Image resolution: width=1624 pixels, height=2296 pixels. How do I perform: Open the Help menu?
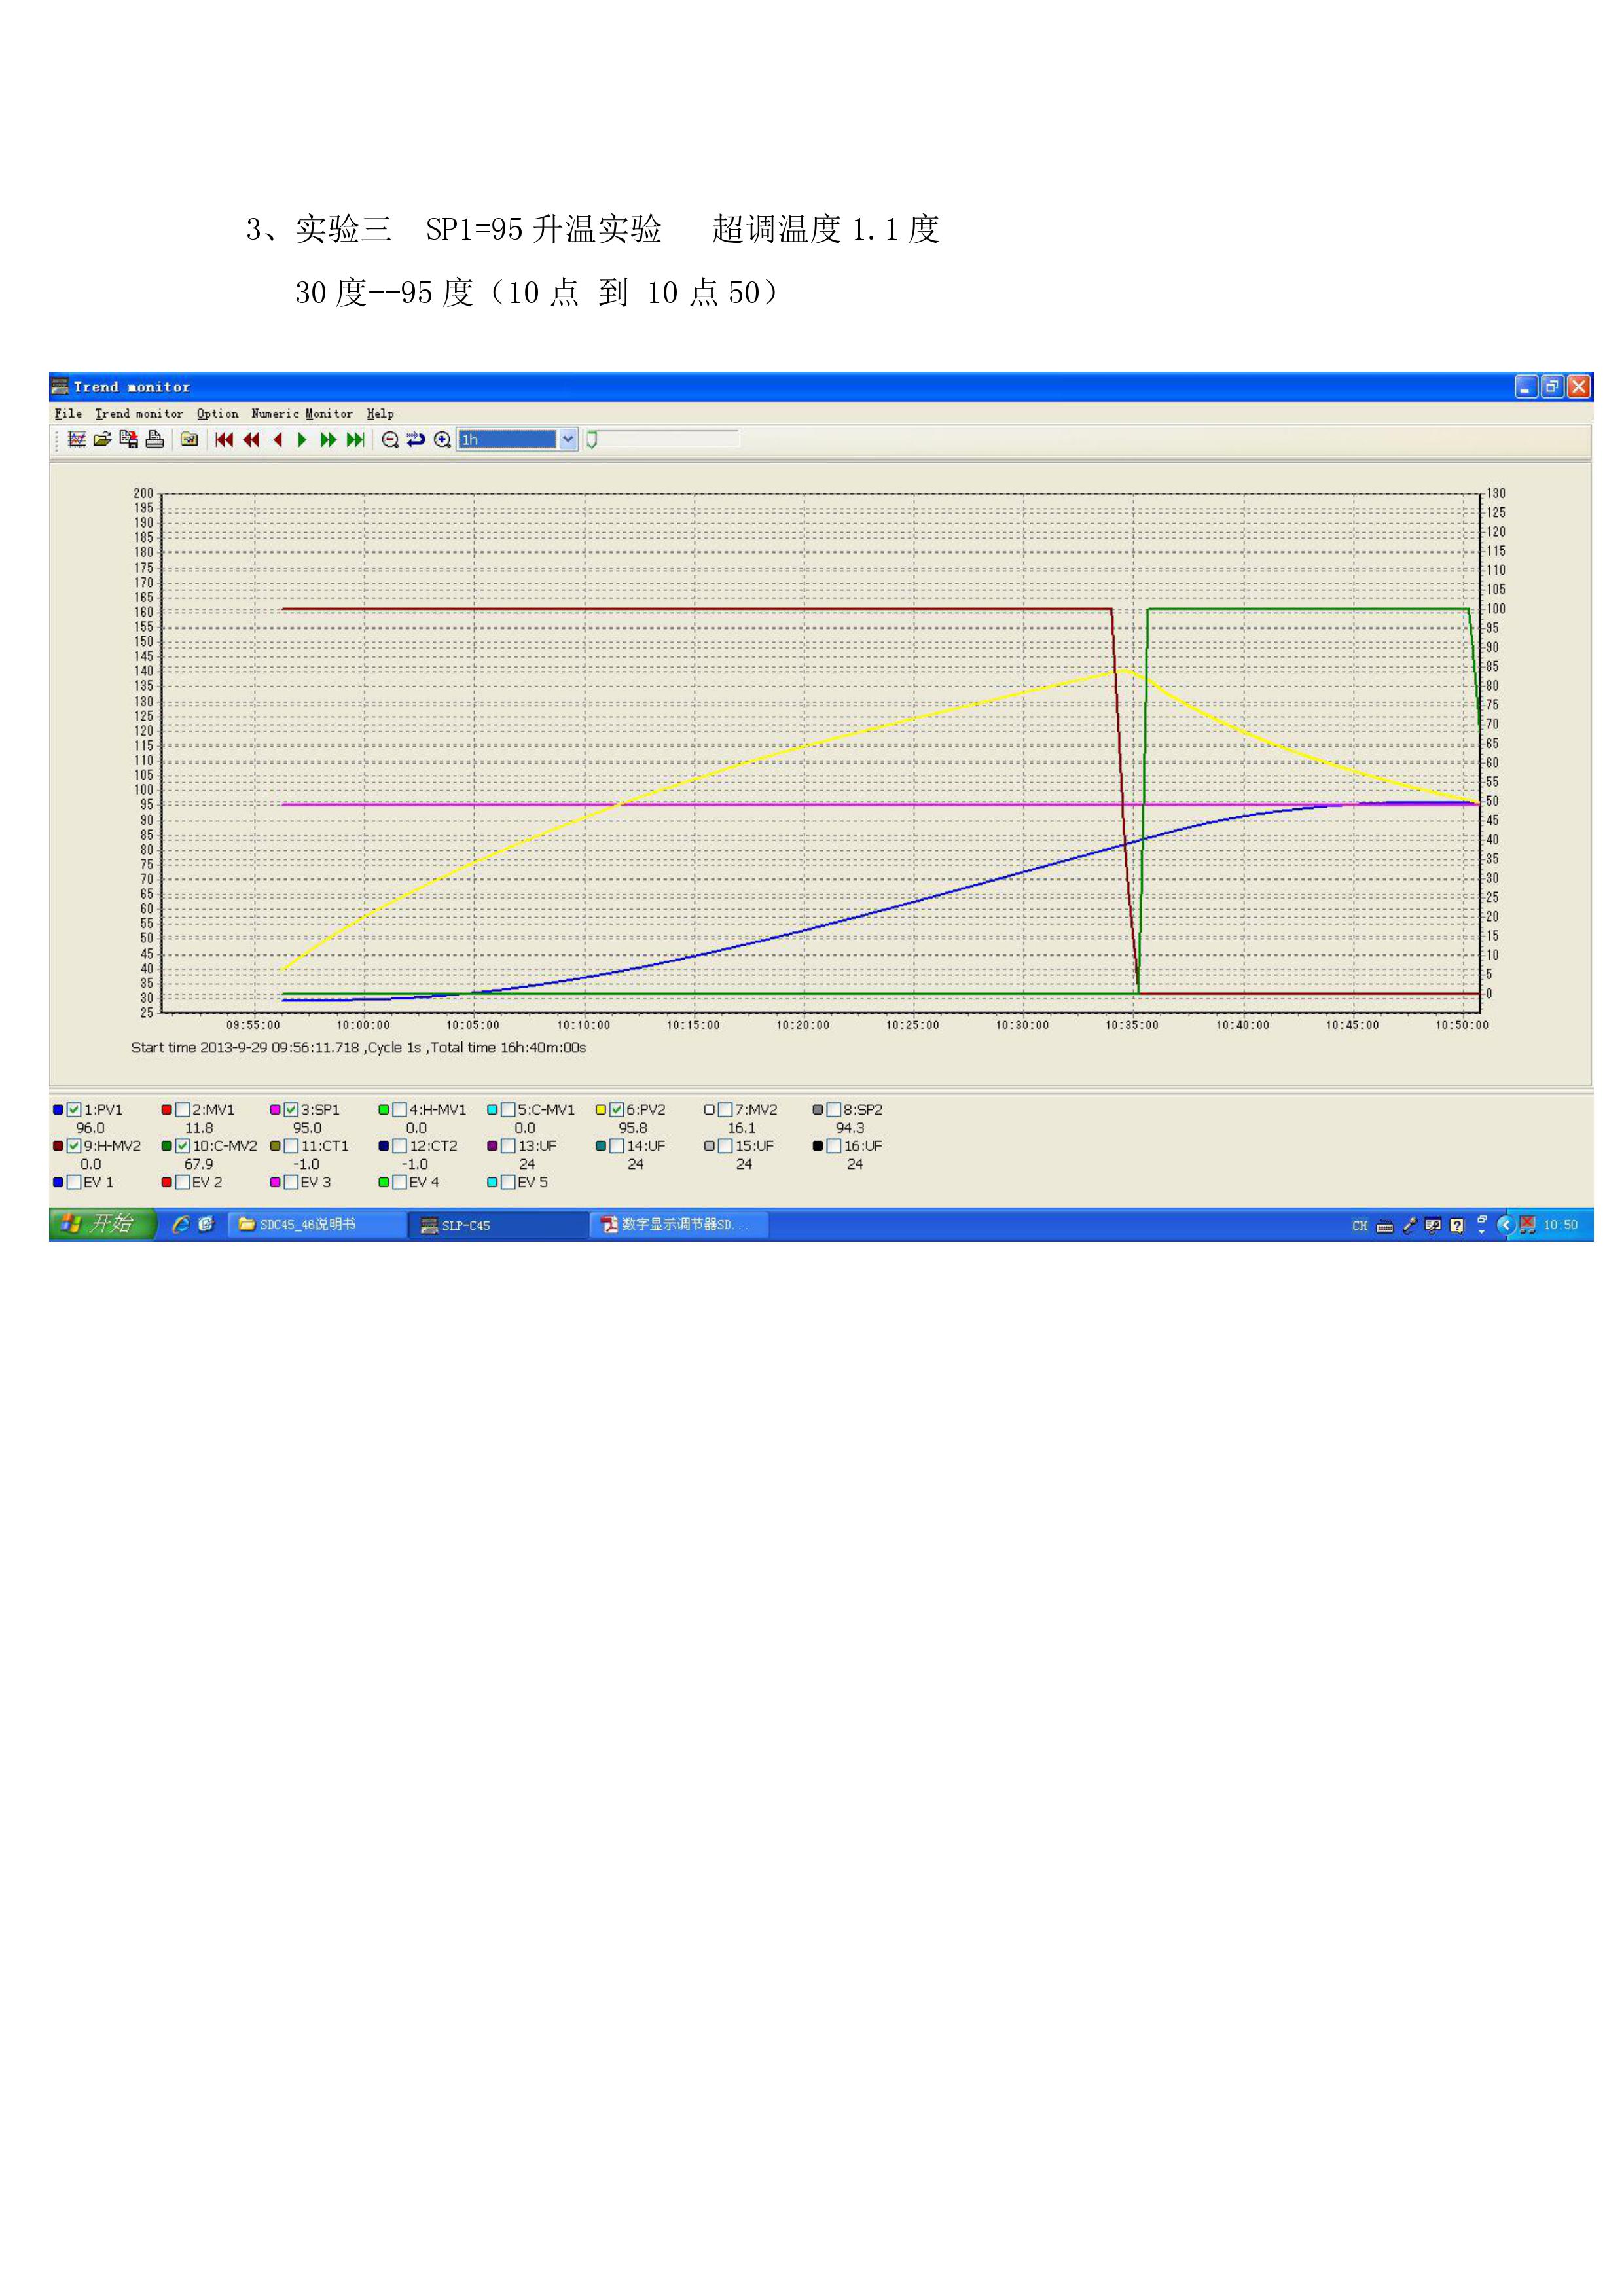(x=380, y=414)
